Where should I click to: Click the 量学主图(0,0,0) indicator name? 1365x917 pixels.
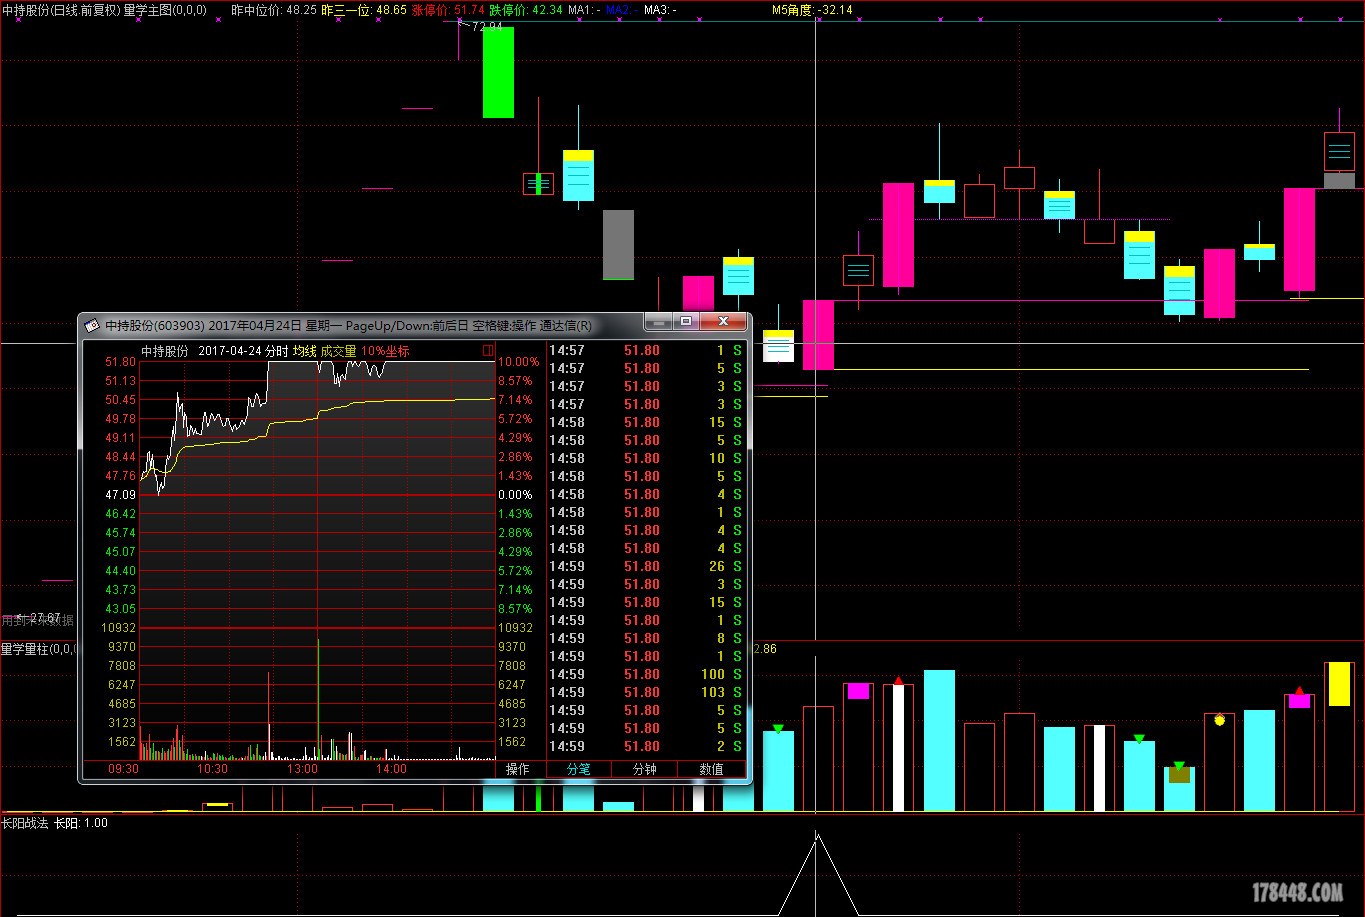165,10
